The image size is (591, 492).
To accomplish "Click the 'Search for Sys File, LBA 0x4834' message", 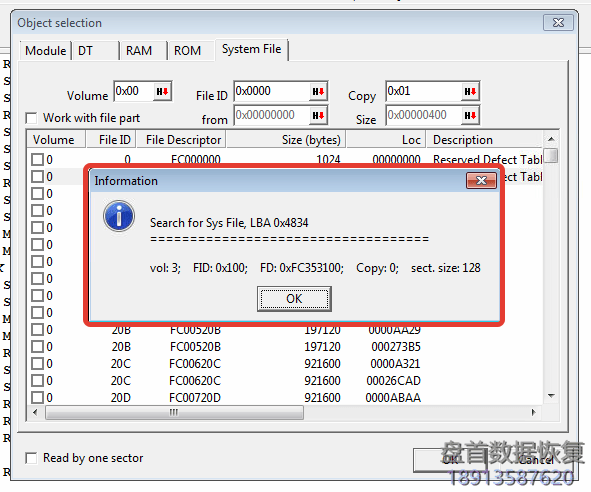I will tap(229, 223).
